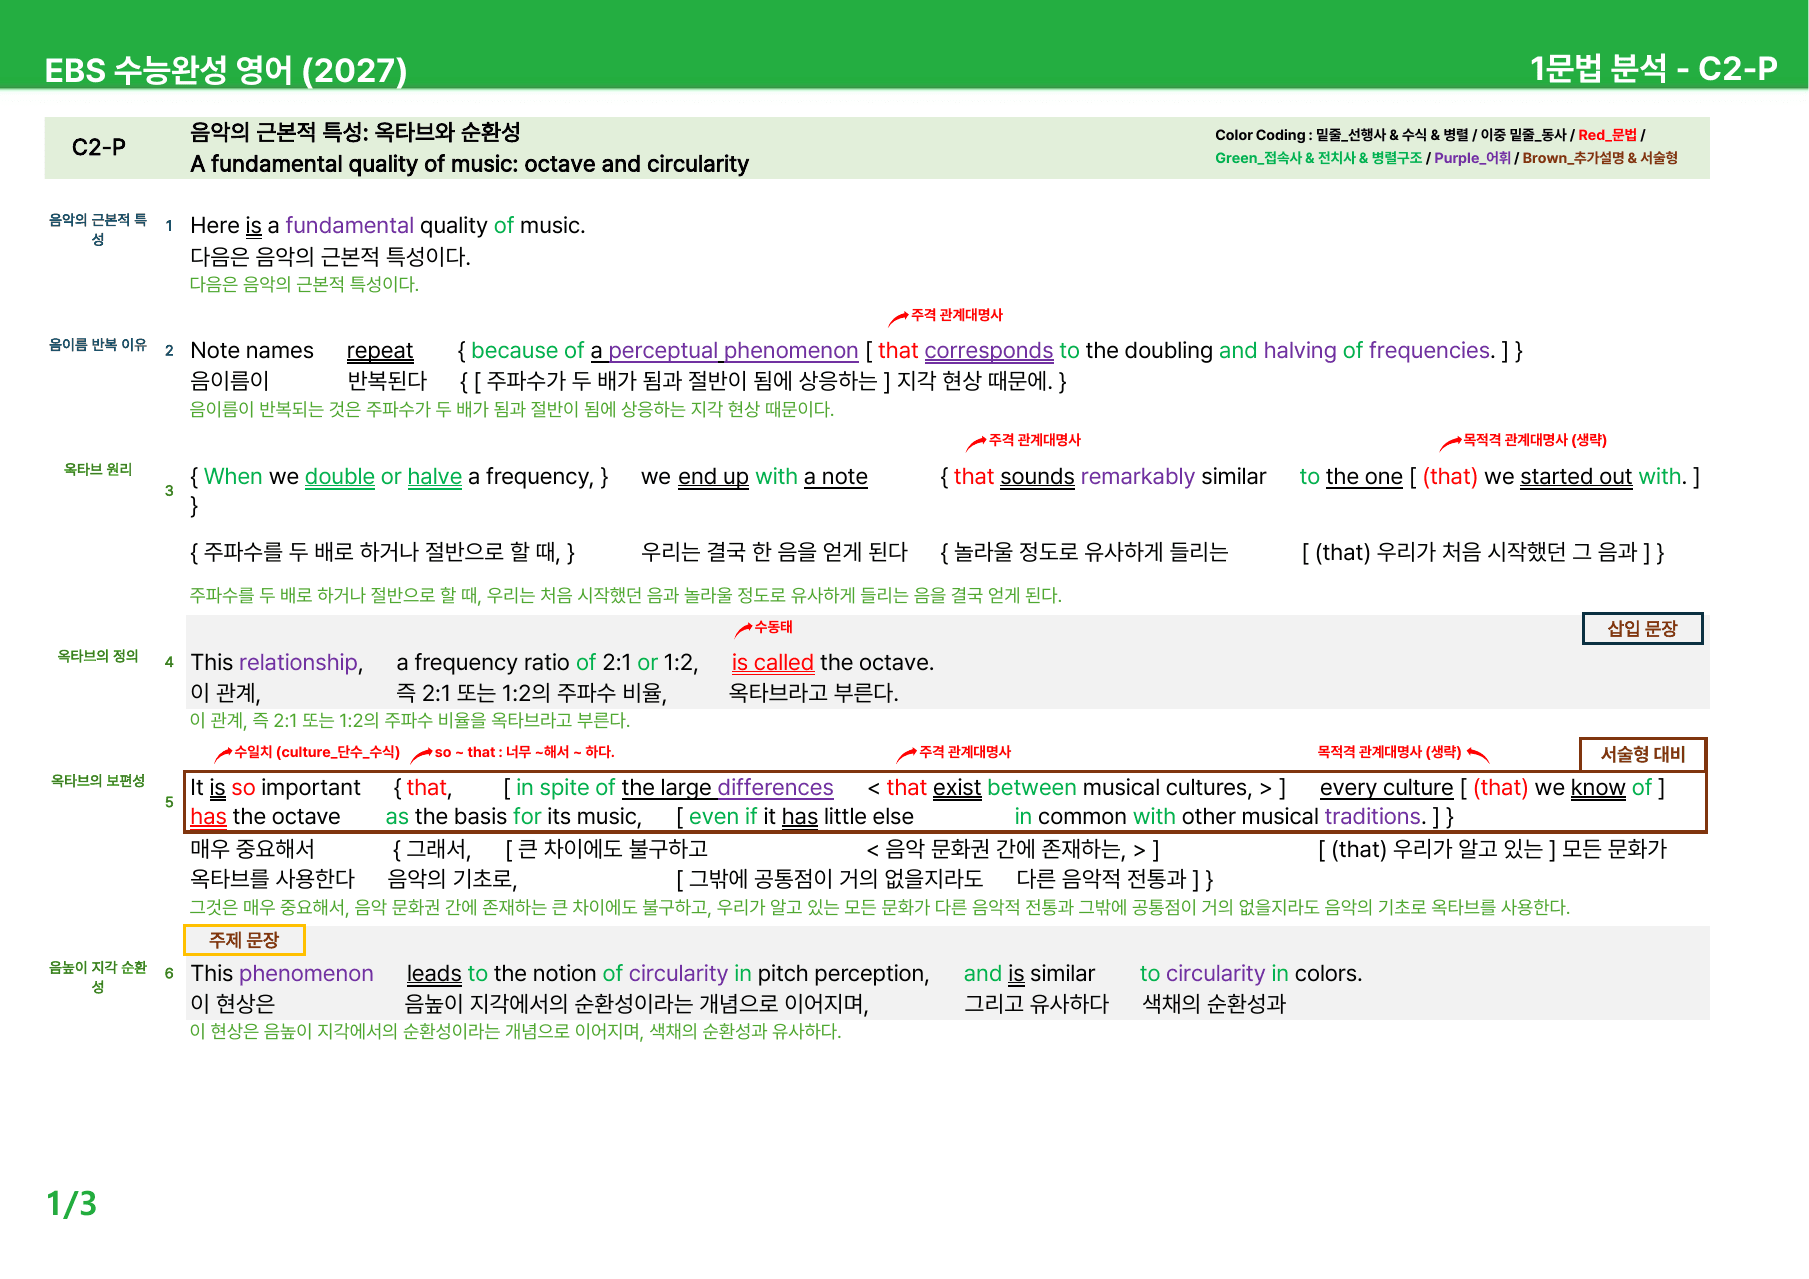Select the 삽입 문장 label box

coord(1642,629)
